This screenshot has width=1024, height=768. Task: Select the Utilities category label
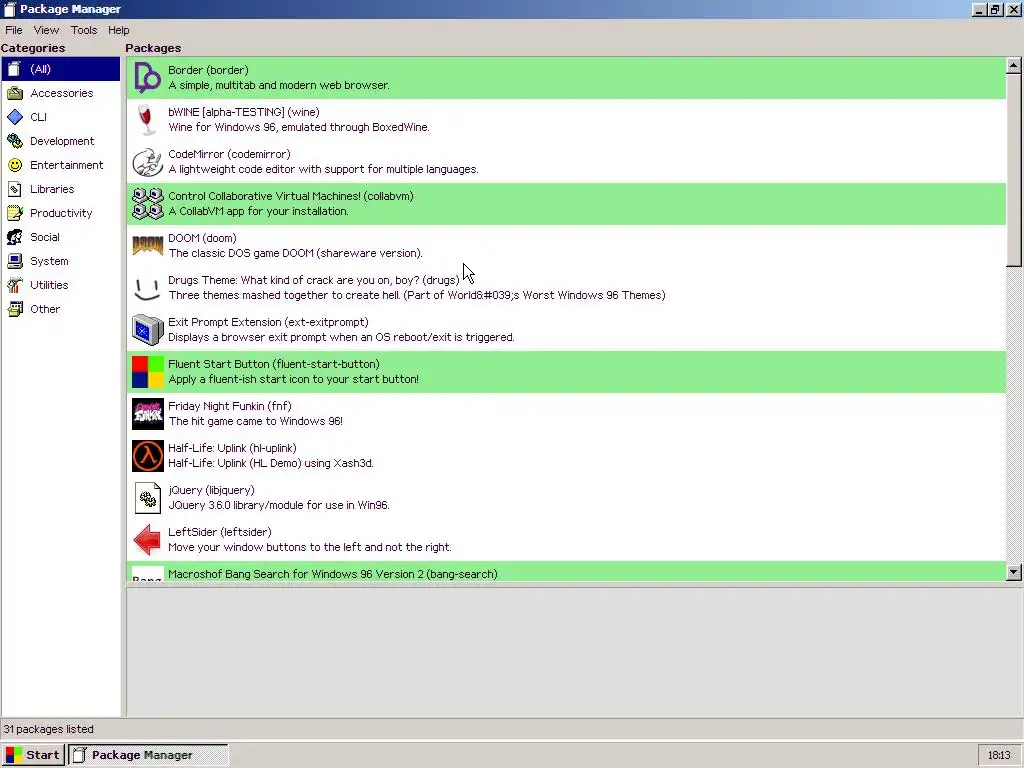click(49, 285)
